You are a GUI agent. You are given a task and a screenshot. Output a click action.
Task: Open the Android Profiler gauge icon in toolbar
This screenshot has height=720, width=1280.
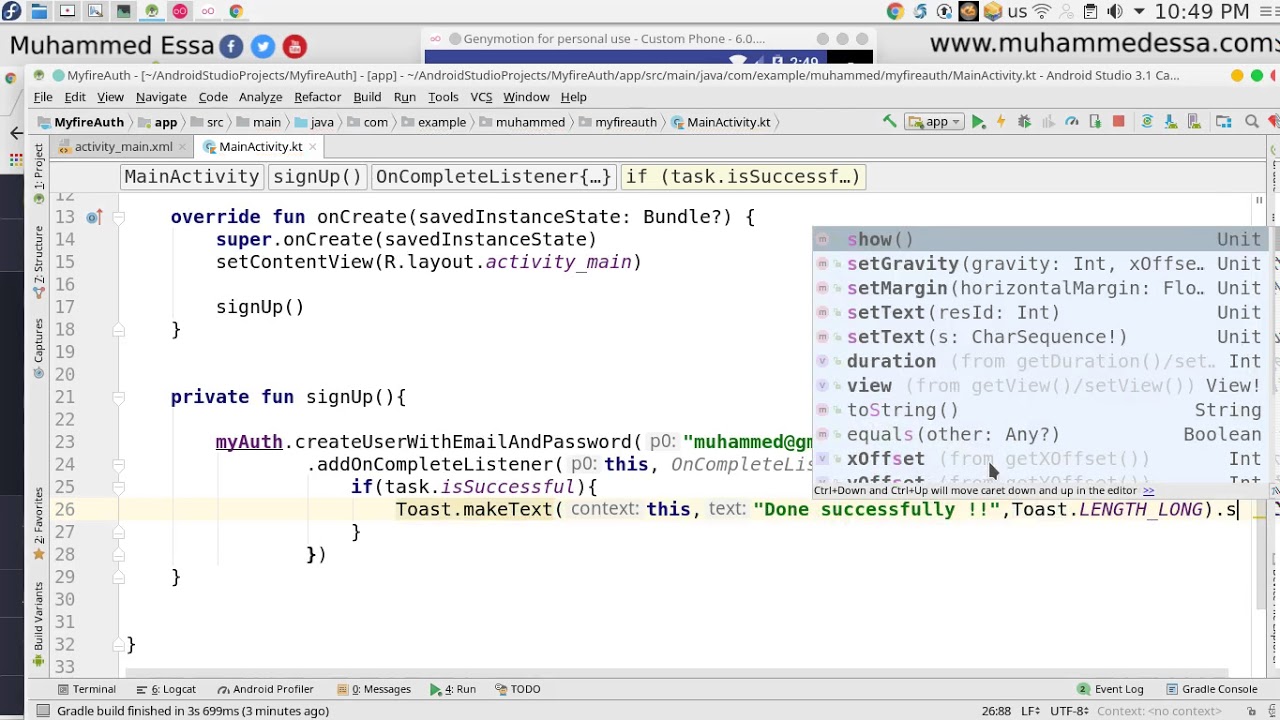(x=1071, y=122)
